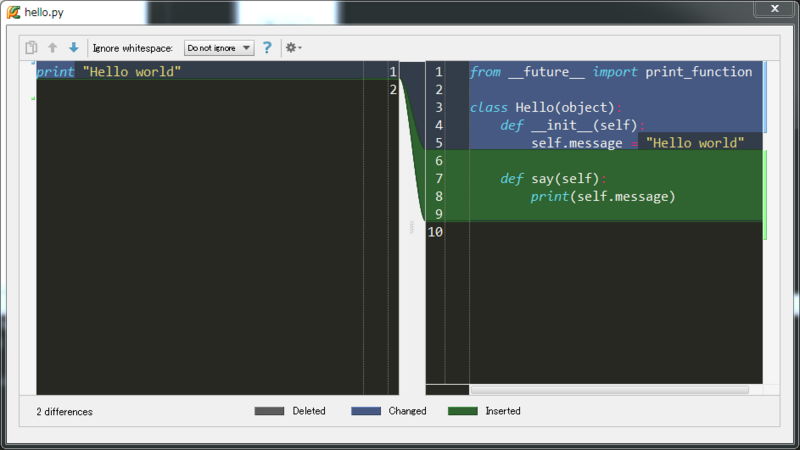Click the 'from __future__ import' line
Image resolution: width=800 pixels, height=450 pixels.
click(x=611, y=71)
